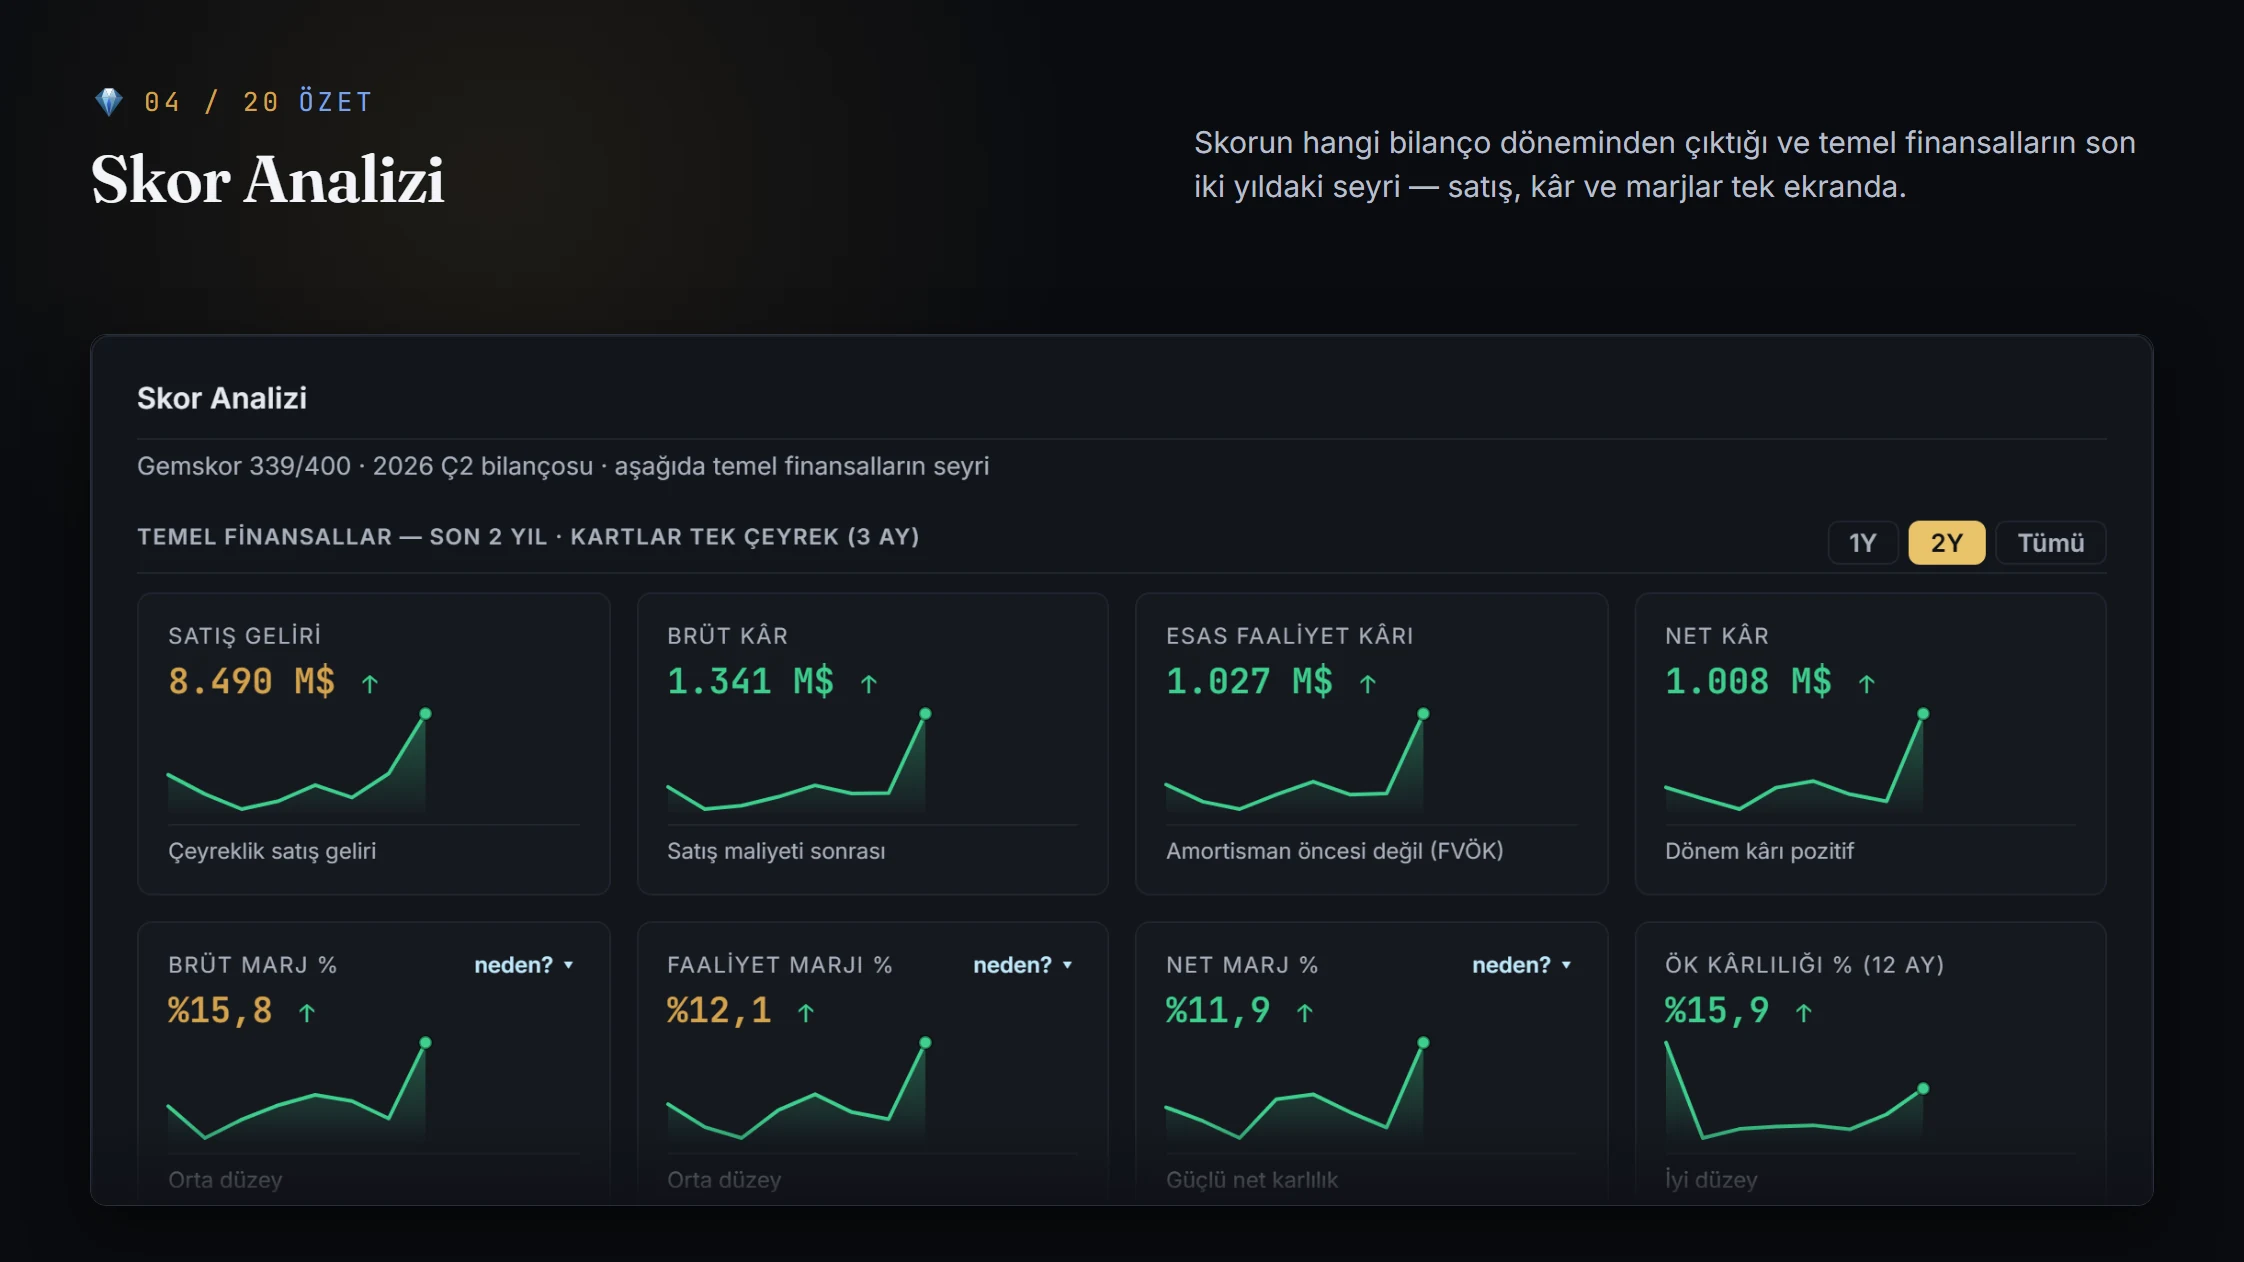
Task: Click the %11,9 net margin value
Action: (x=1218, y=1011)
